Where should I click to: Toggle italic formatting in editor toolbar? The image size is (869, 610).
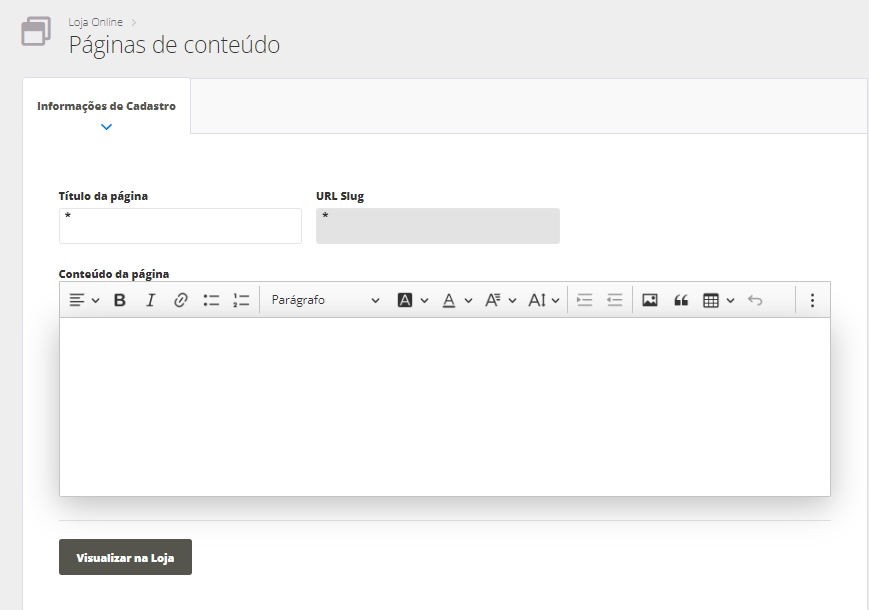tap(150, 300)
